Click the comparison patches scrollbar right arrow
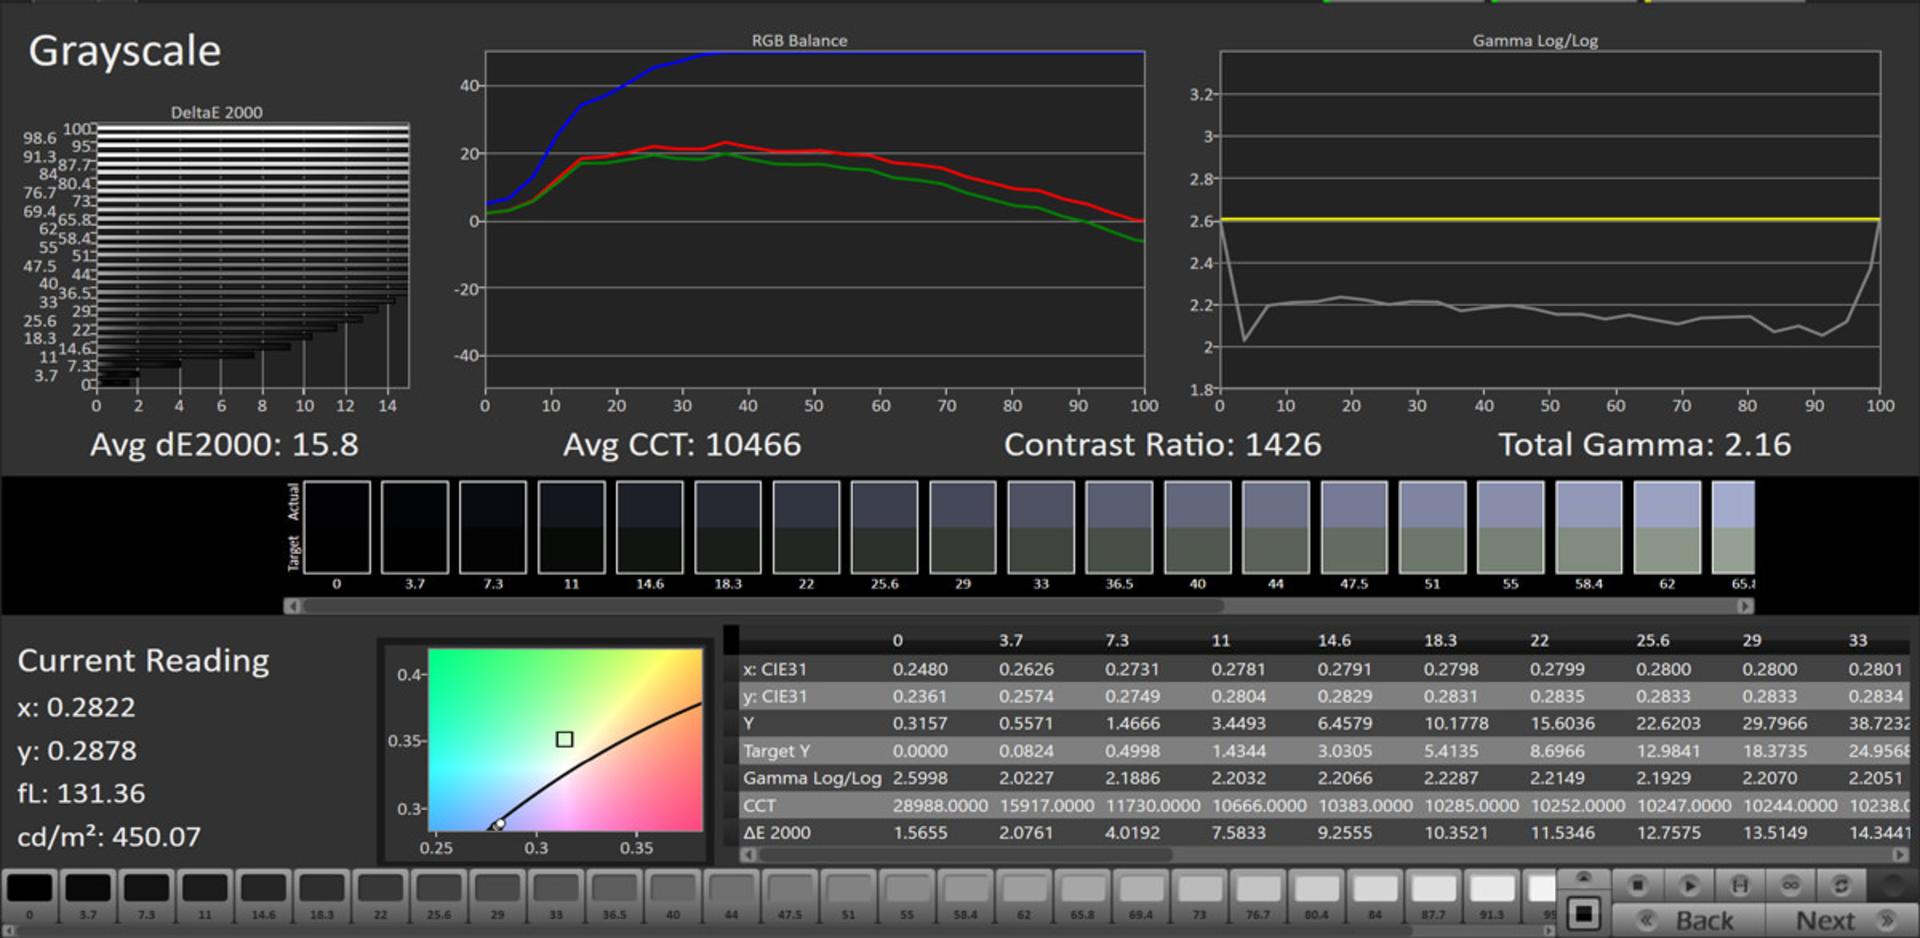The image size is (1920, 938). pos(1745,606)
